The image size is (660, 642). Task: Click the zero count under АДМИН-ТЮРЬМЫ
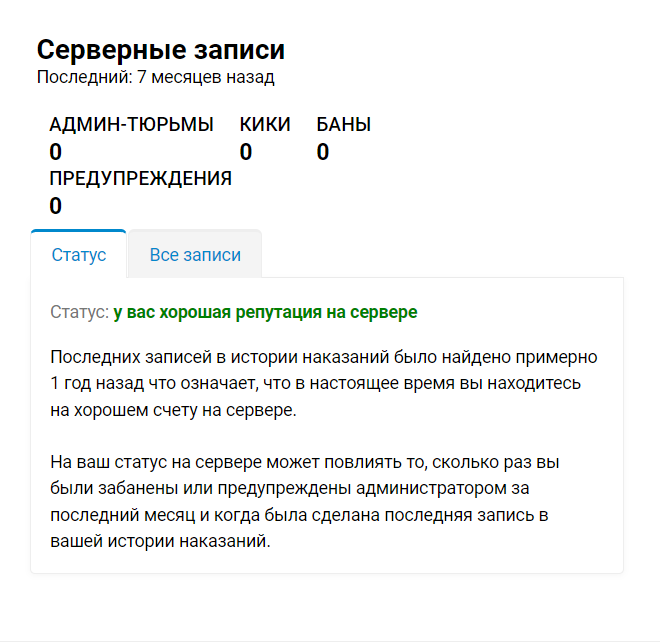pyautogui.click(x=56, y=152)
